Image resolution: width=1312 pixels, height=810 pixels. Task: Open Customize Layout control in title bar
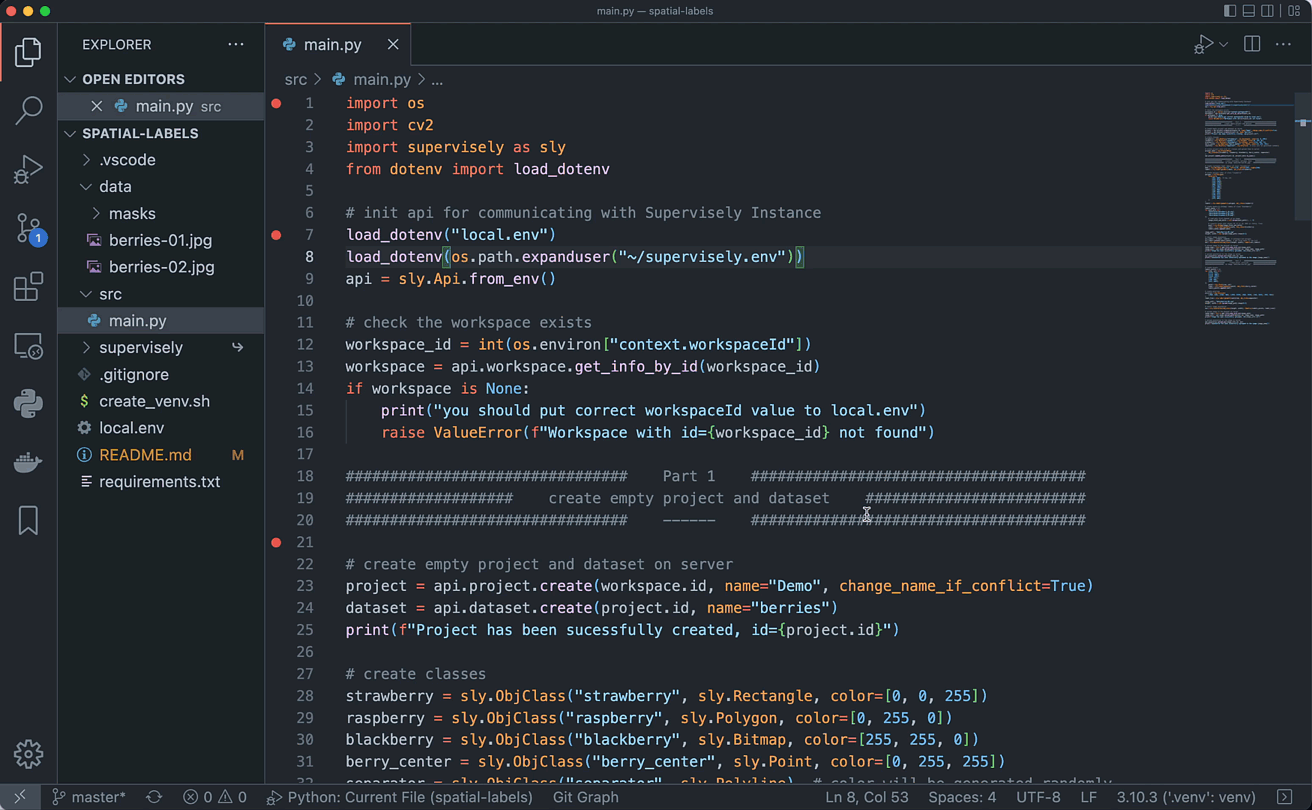(x=1294, y=11)
